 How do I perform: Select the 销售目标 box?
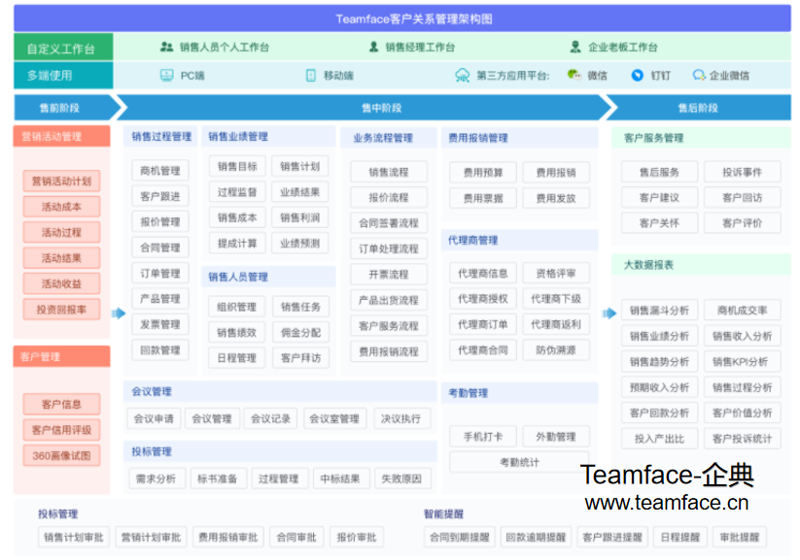[237, 166]
